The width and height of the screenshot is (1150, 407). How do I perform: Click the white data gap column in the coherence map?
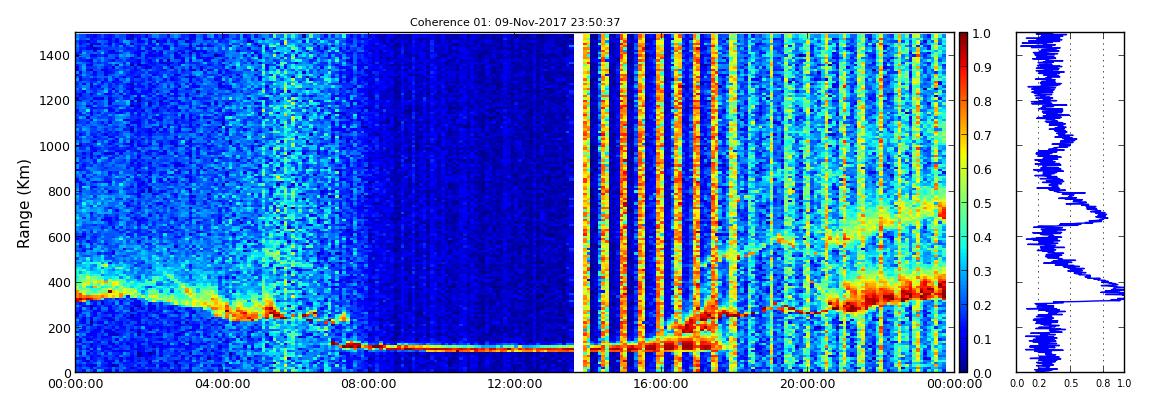click(x=578, y=202)
